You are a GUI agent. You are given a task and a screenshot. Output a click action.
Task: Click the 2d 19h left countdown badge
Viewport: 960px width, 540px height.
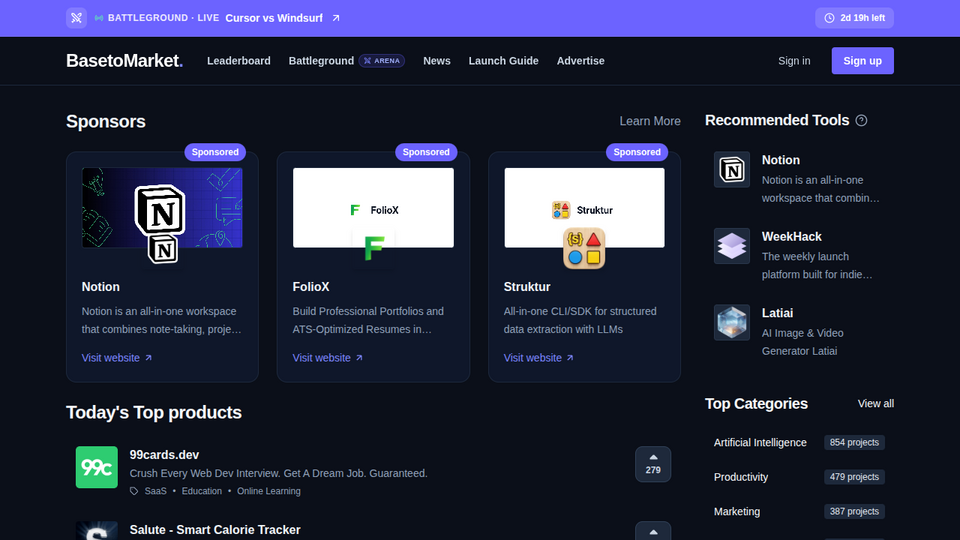[854, 18]
